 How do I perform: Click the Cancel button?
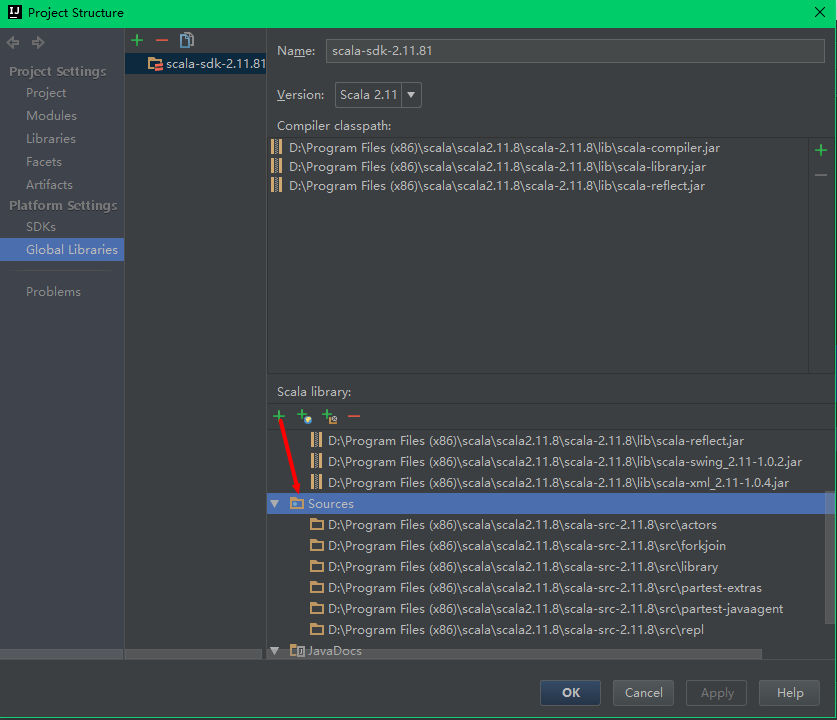point(643,693)
